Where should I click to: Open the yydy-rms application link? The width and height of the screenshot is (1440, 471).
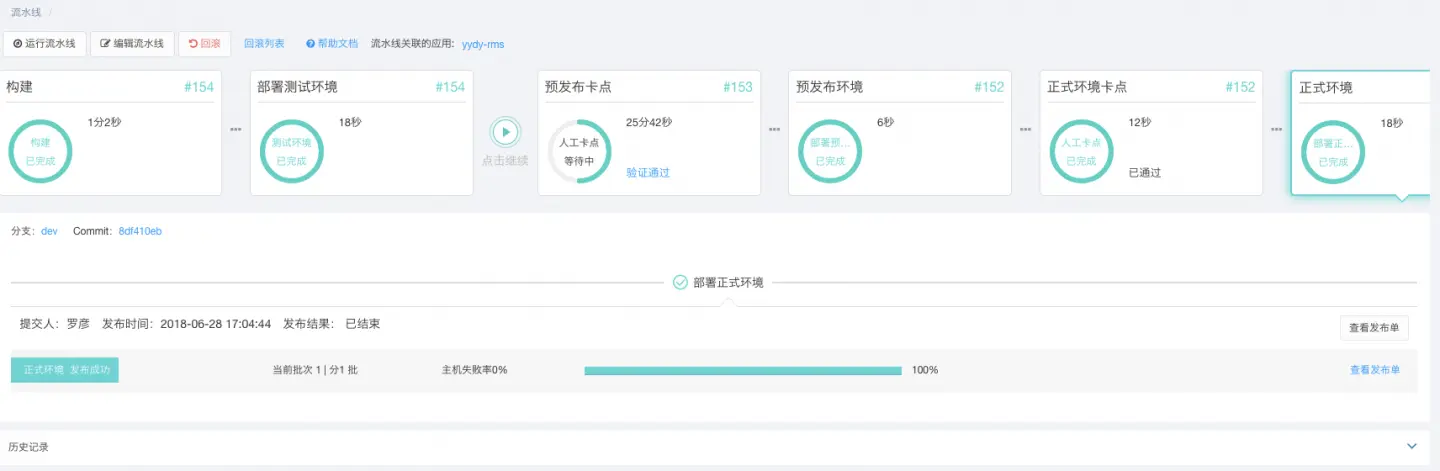483,44
